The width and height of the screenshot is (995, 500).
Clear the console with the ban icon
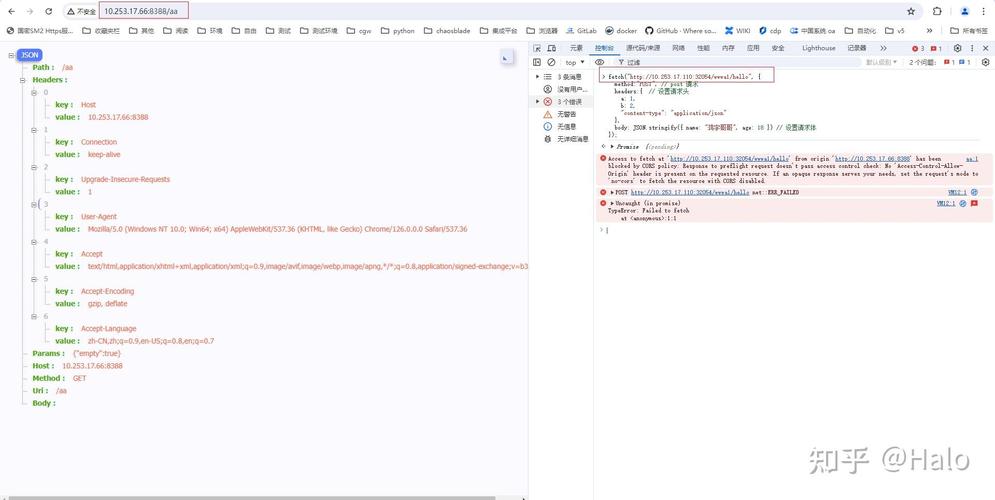[x=551, y=62]
